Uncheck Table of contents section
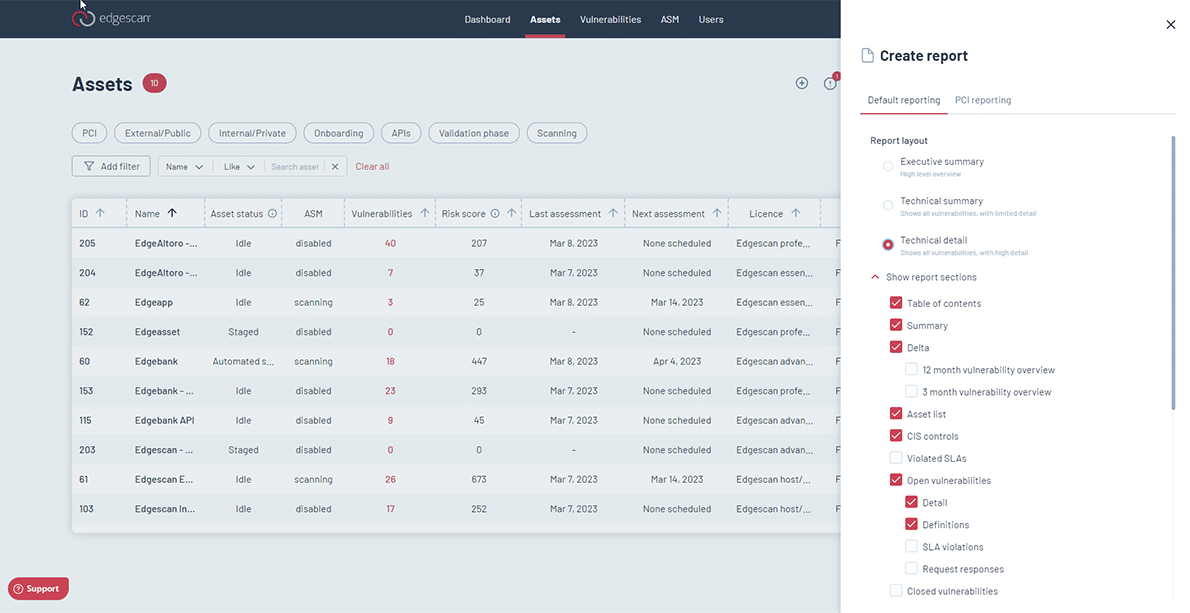 [x=896, y=303]
